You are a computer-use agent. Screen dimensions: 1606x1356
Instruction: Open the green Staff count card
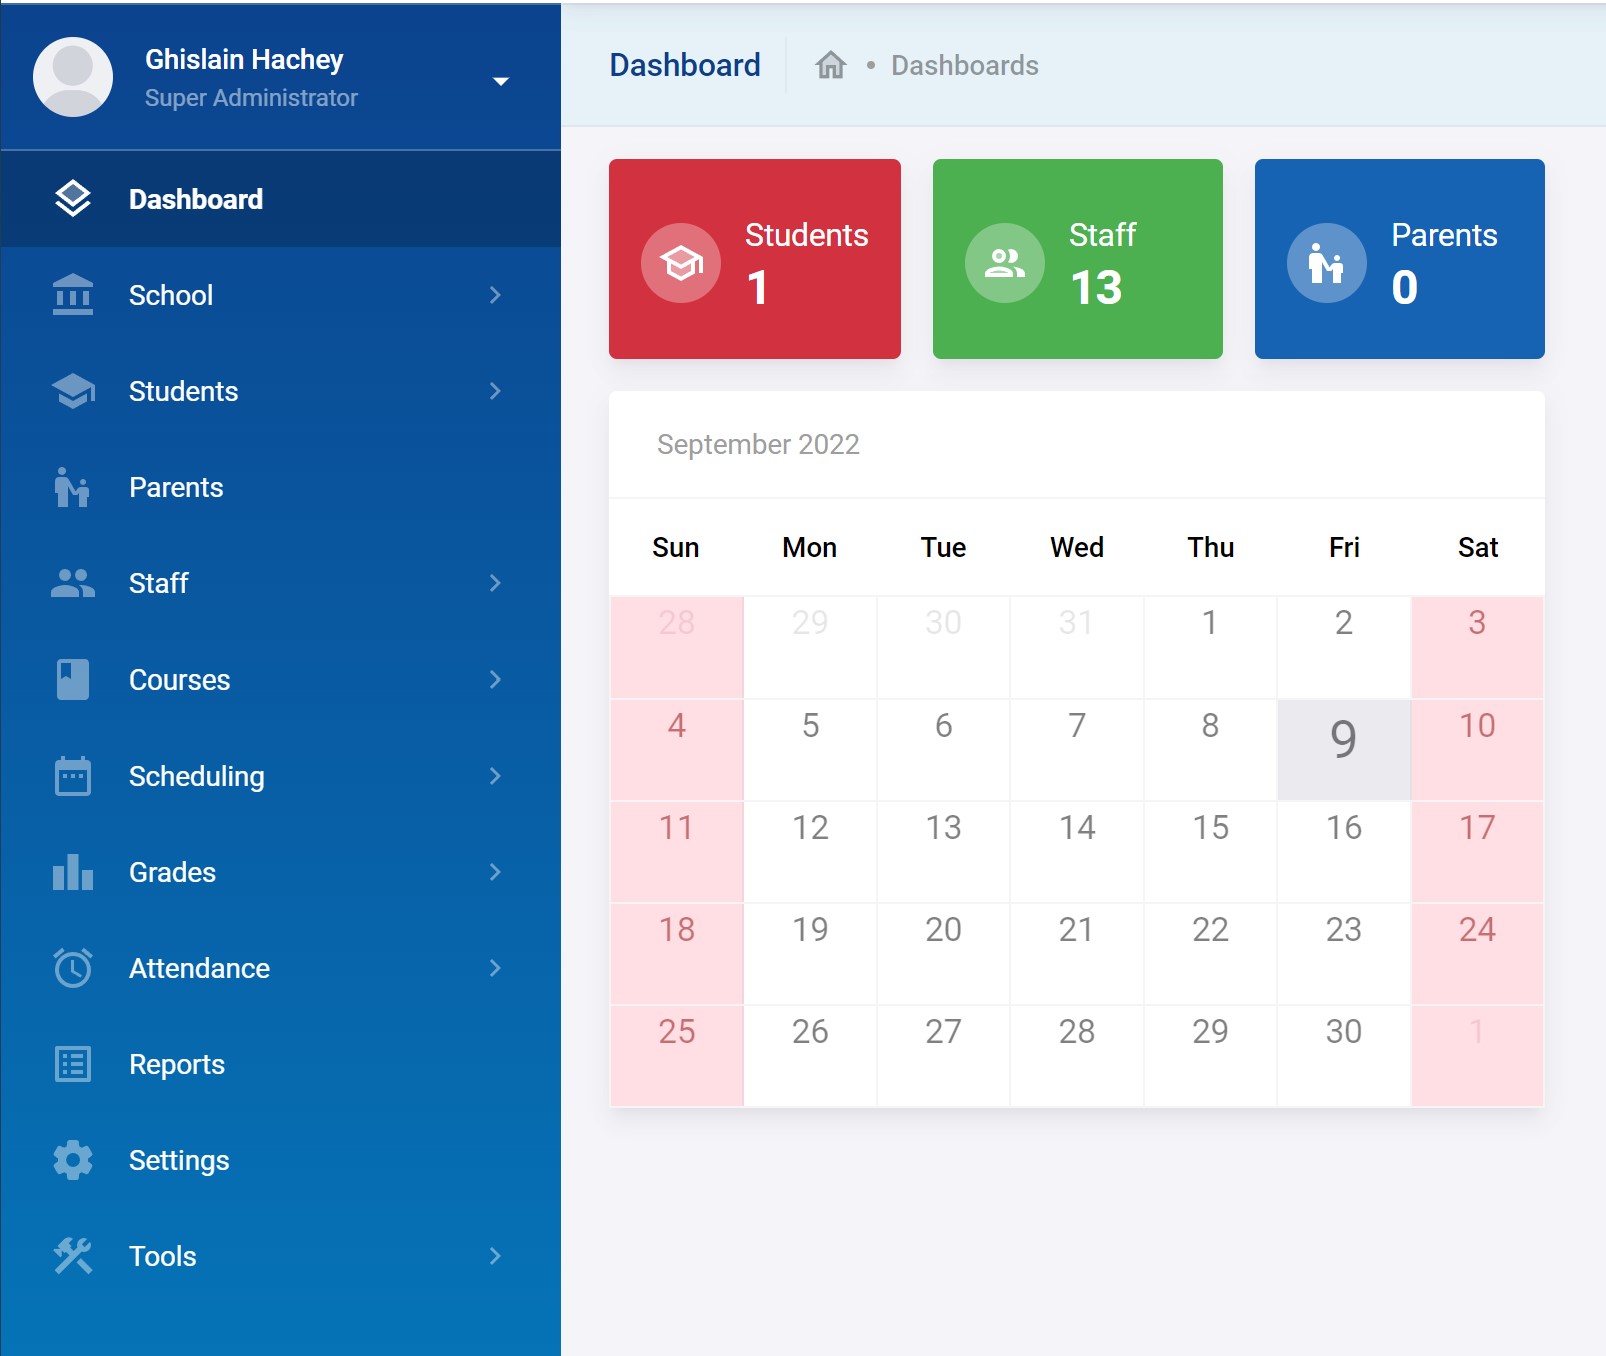[x=1077, y=259]
